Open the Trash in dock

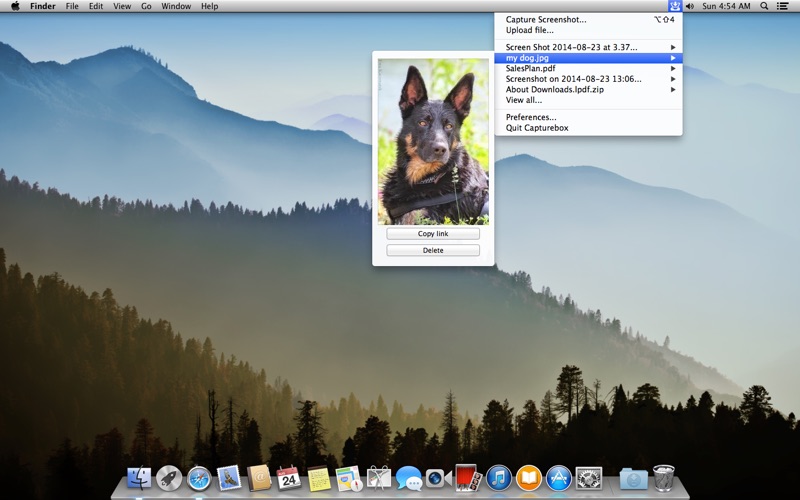point(663,478)
